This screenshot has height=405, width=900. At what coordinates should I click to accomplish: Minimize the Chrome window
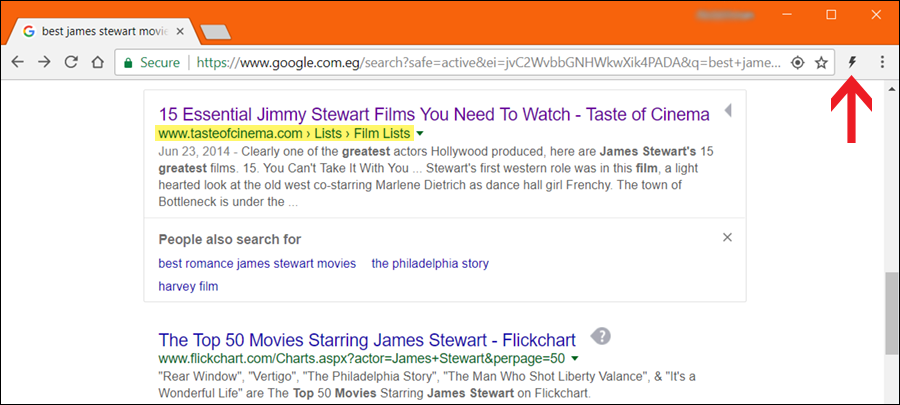coord(786,15)
